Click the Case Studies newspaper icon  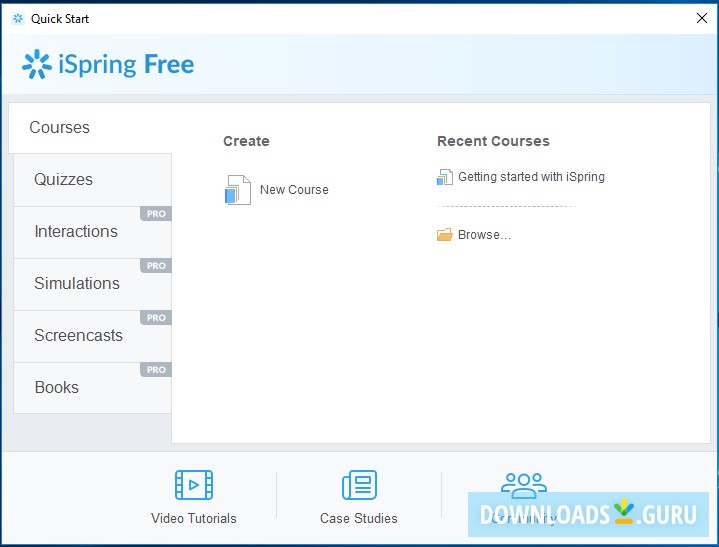(x=360, y=485)
